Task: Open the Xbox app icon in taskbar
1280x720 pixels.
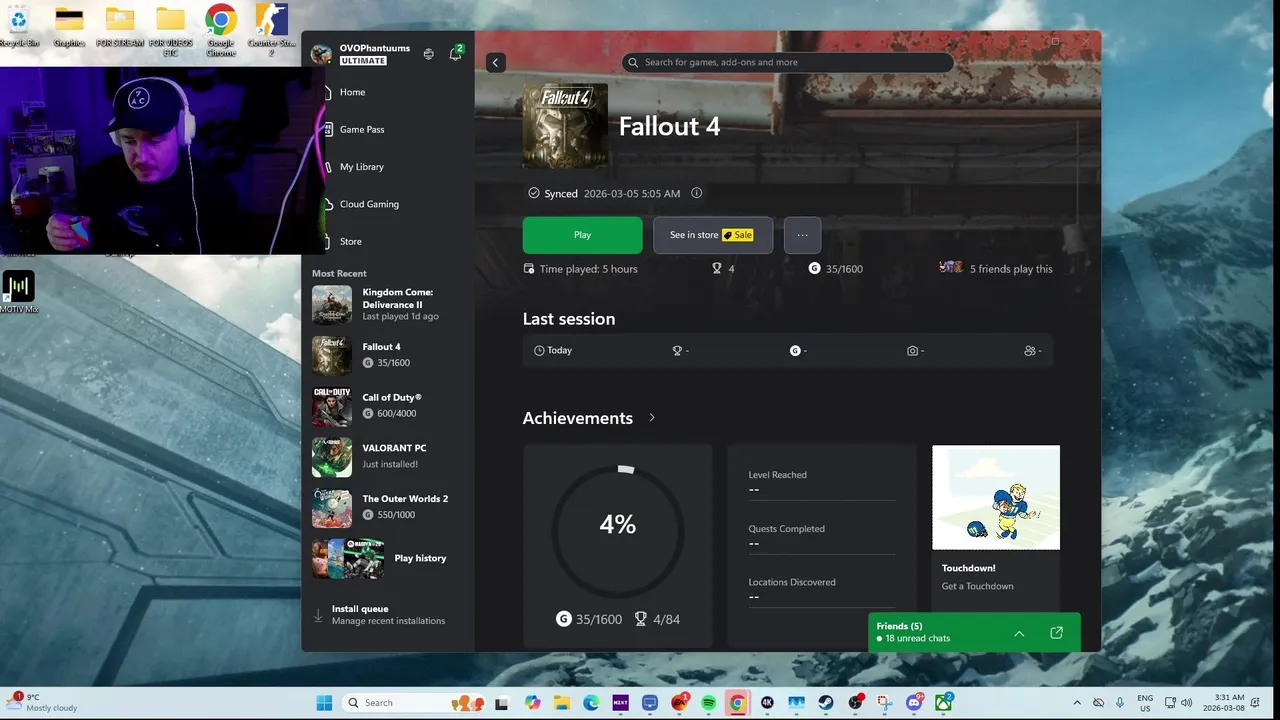Action: [x=943, y=703]
